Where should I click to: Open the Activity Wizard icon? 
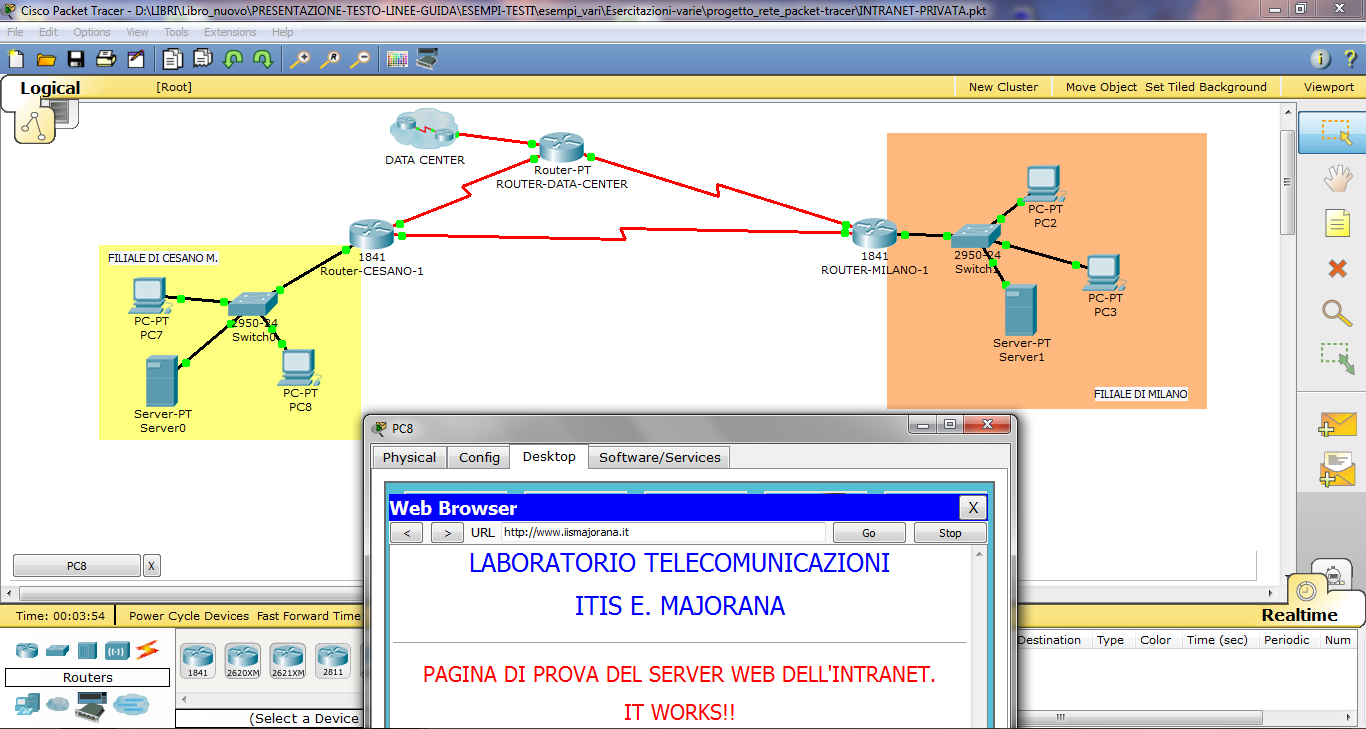coord(136,59)
